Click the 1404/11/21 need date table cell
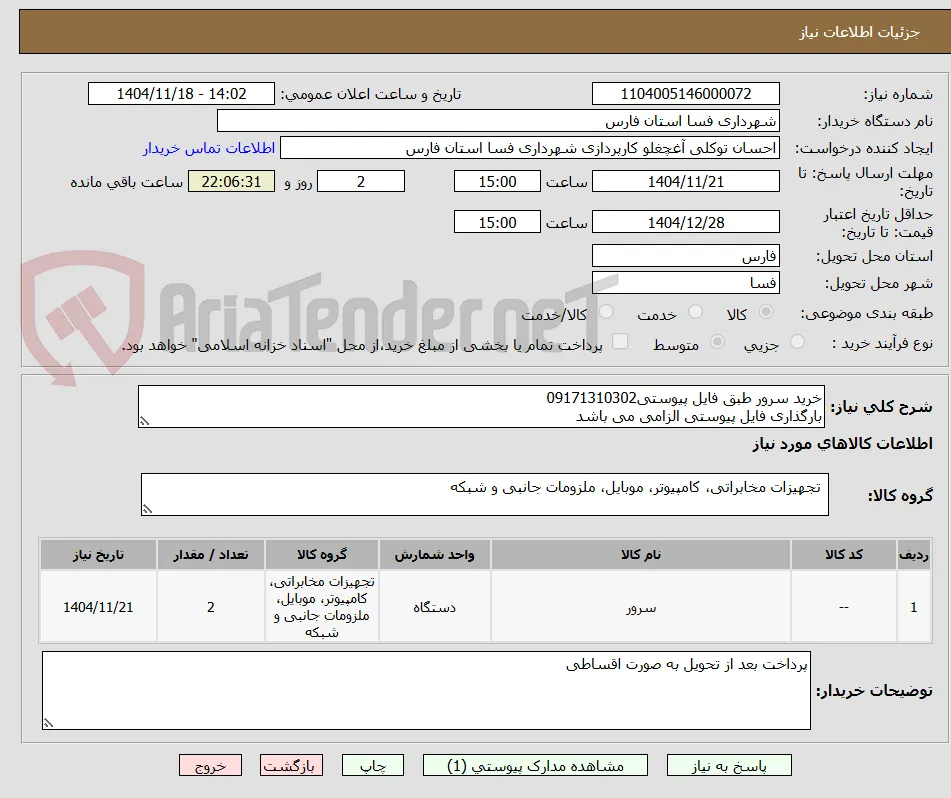951x798 pixels. click(x=98, y=606)
